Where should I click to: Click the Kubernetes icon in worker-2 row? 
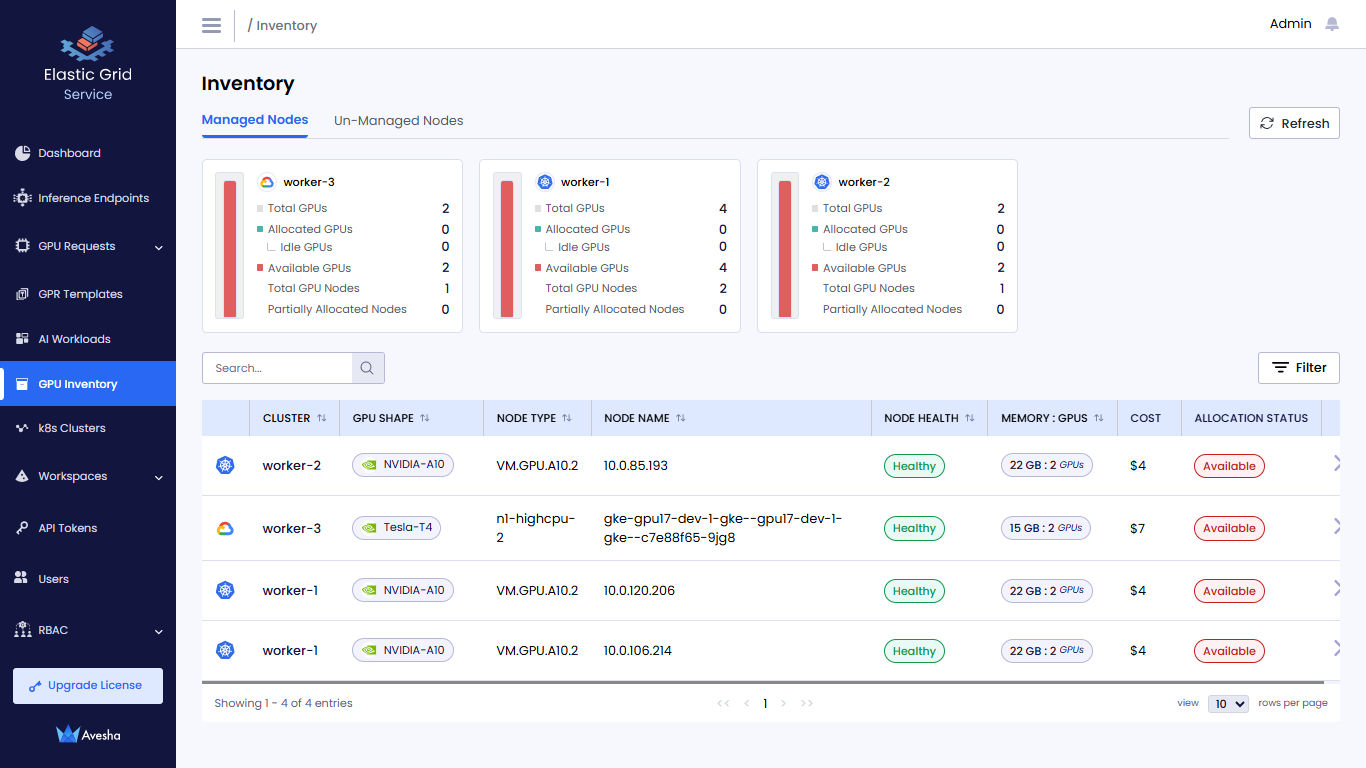[x=225, y=465]
